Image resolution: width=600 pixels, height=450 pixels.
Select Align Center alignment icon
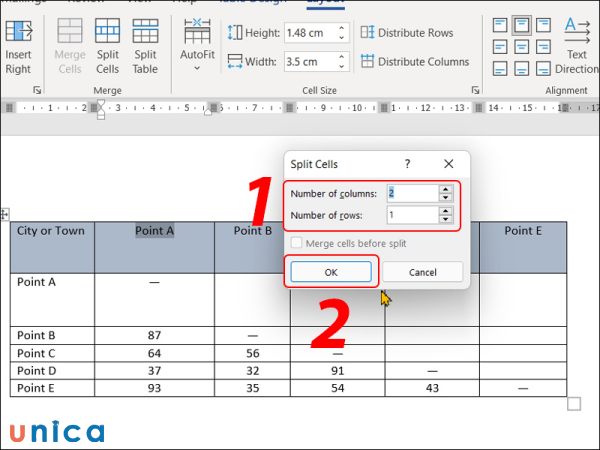click(x=522, y=47)
